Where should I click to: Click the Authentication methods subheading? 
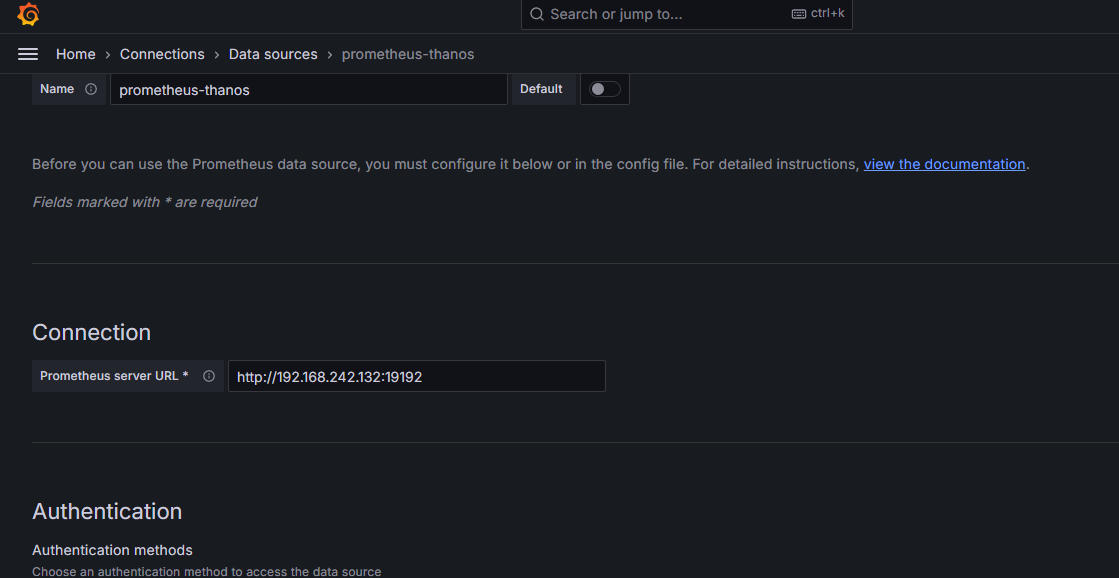pyautogui.click(x=112, y=550)
